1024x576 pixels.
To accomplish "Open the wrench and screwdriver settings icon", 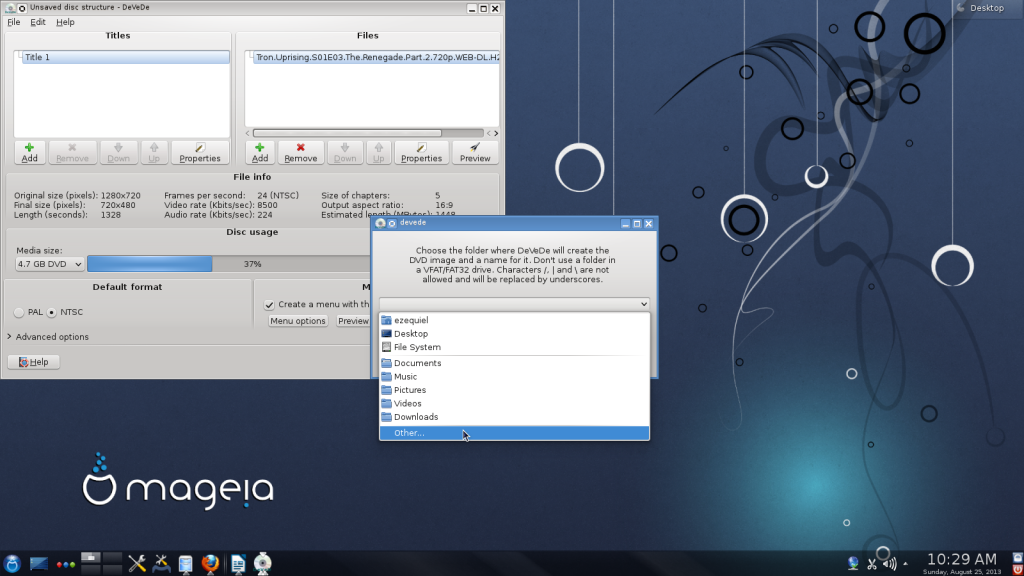I will [137, 564].
